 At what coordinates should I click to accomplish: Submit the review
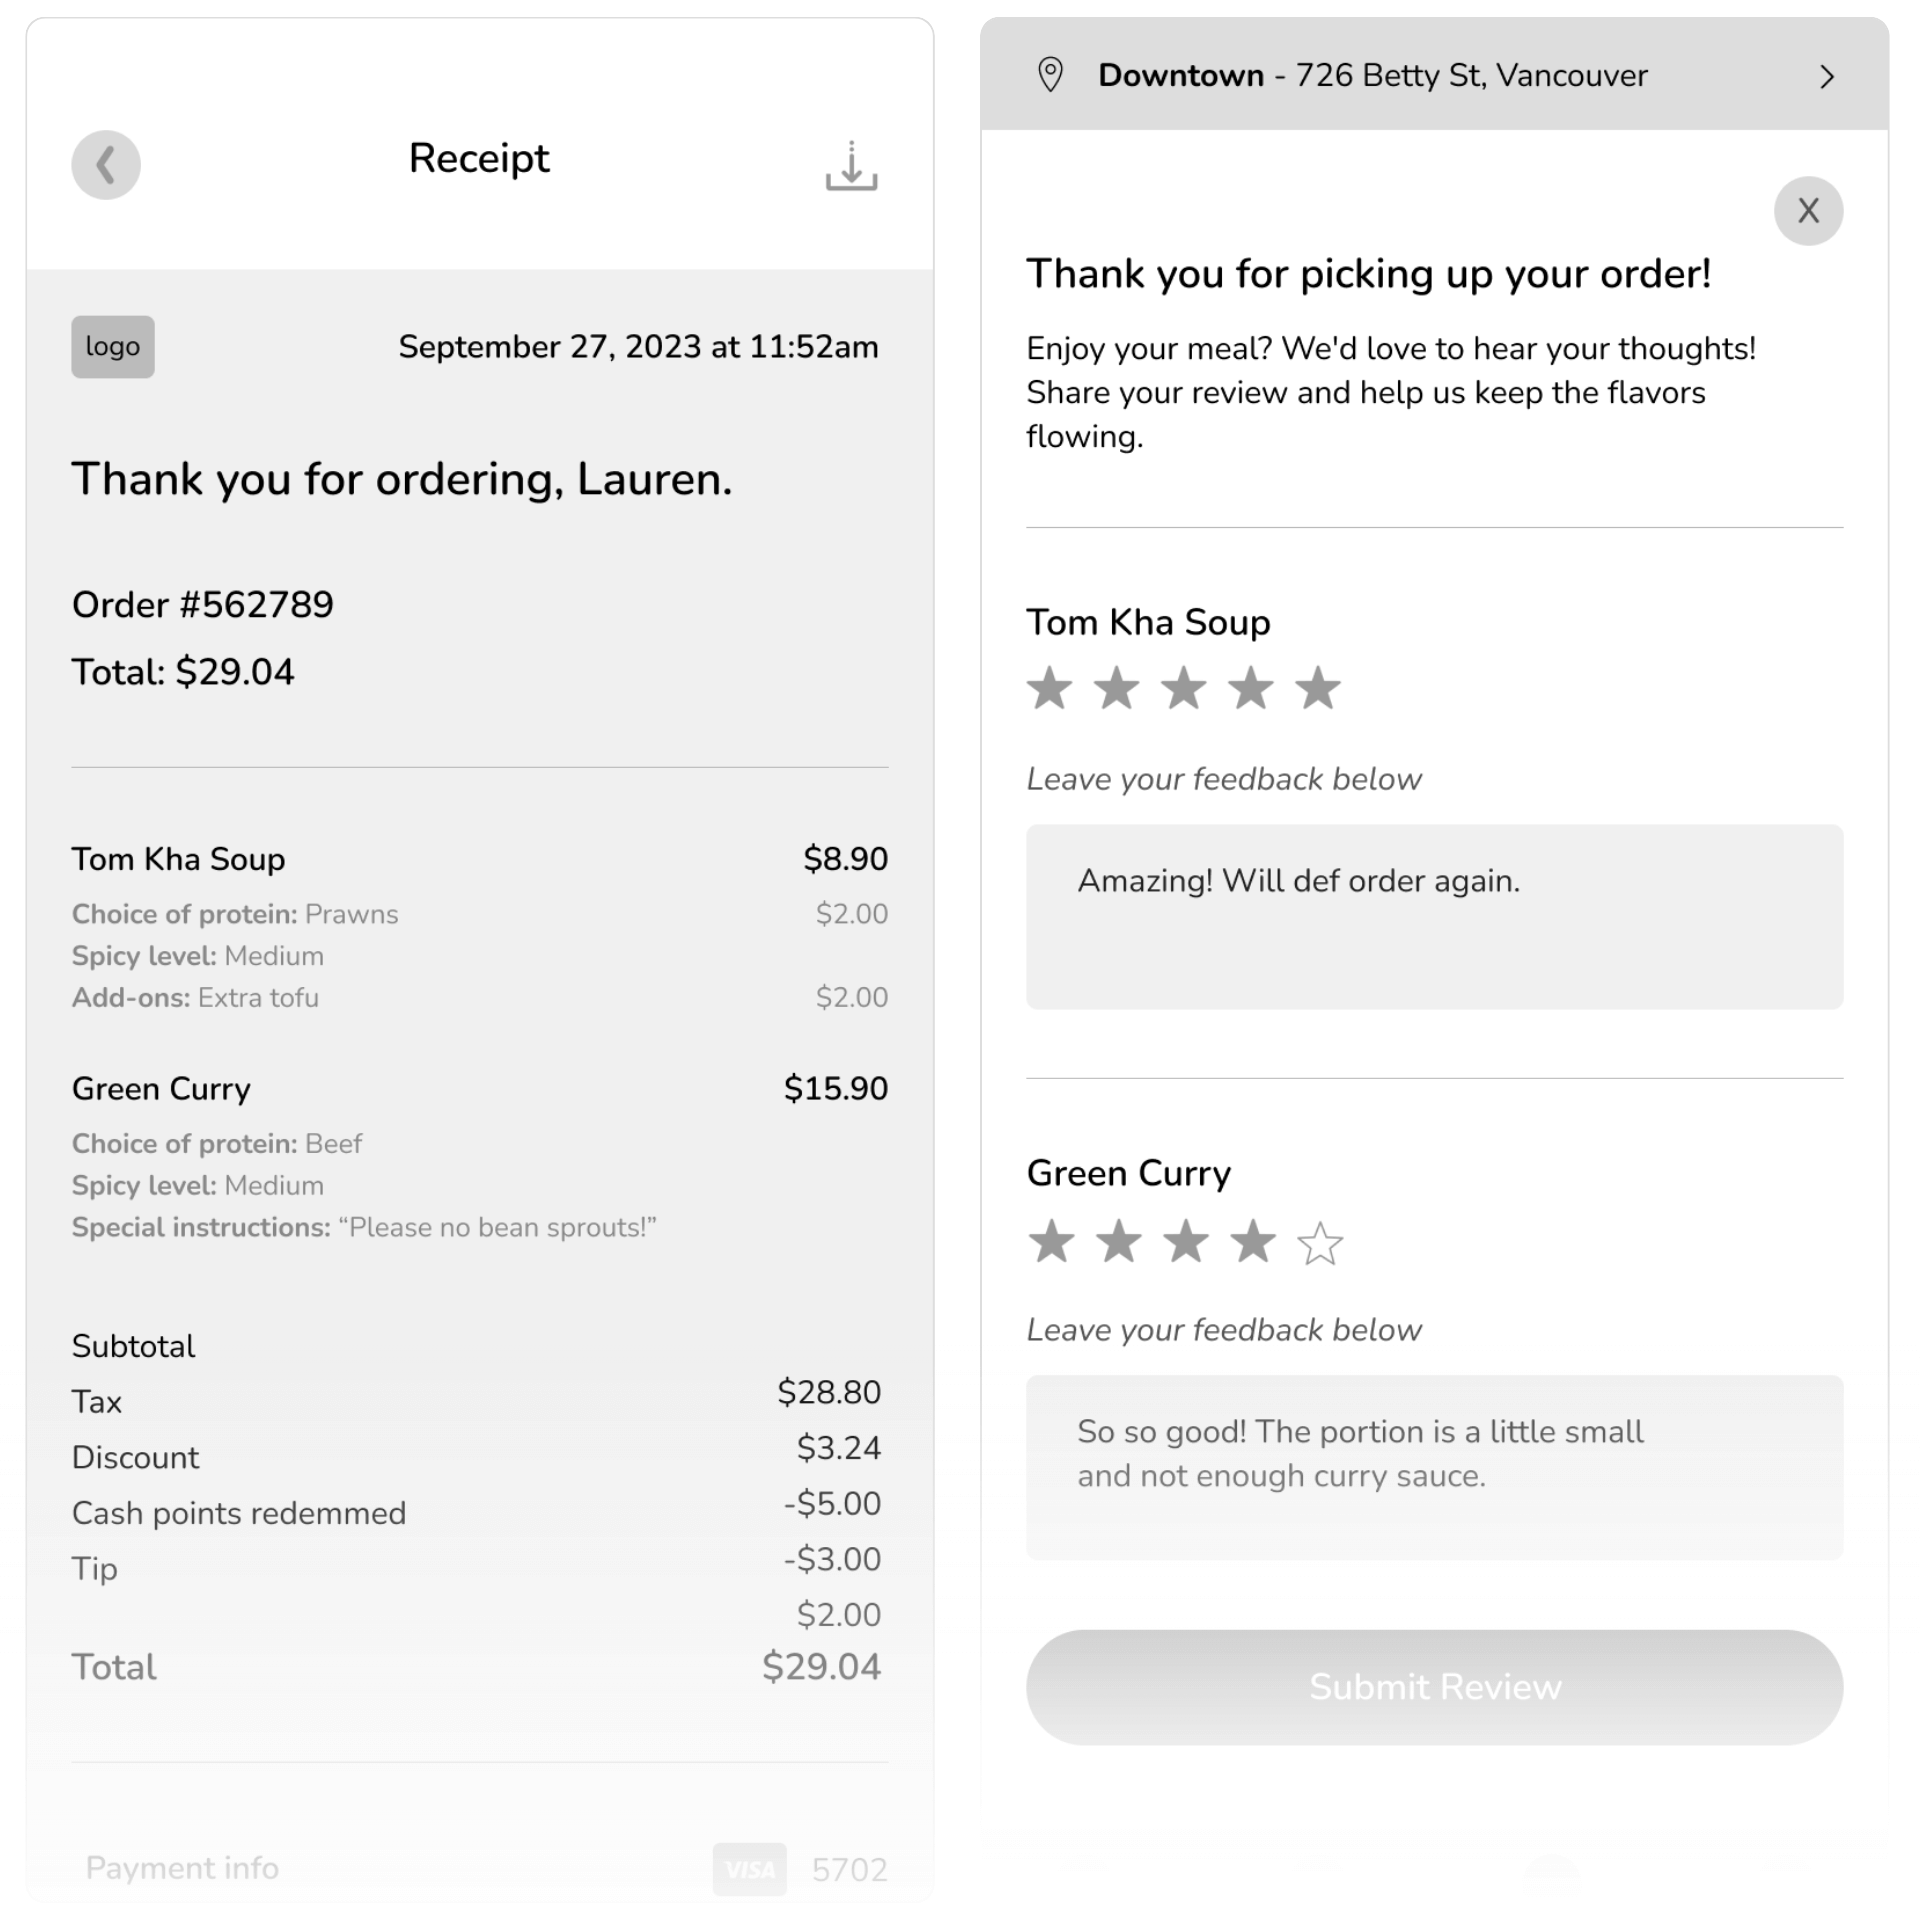click(1434, 1687)
